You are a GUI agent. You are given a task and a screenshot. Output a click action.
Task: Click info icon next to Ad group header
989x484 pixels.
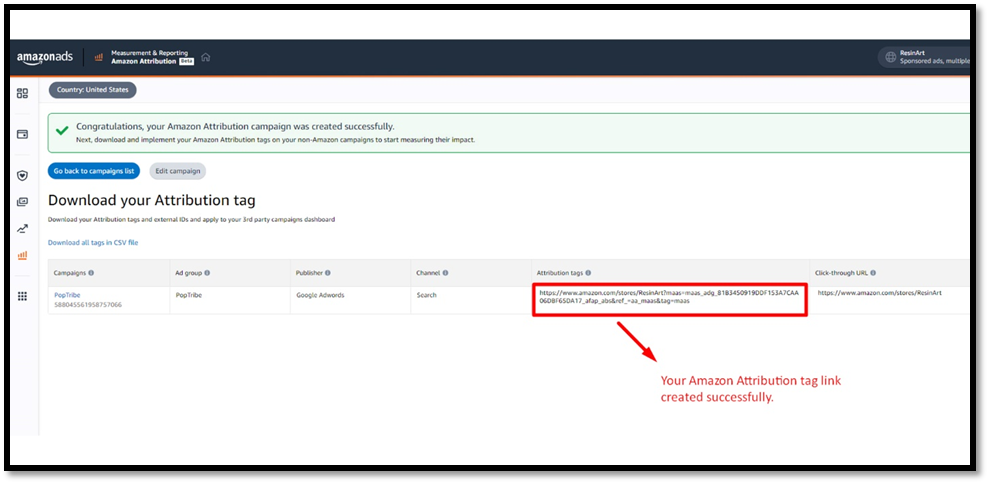(x=208, y=273)
